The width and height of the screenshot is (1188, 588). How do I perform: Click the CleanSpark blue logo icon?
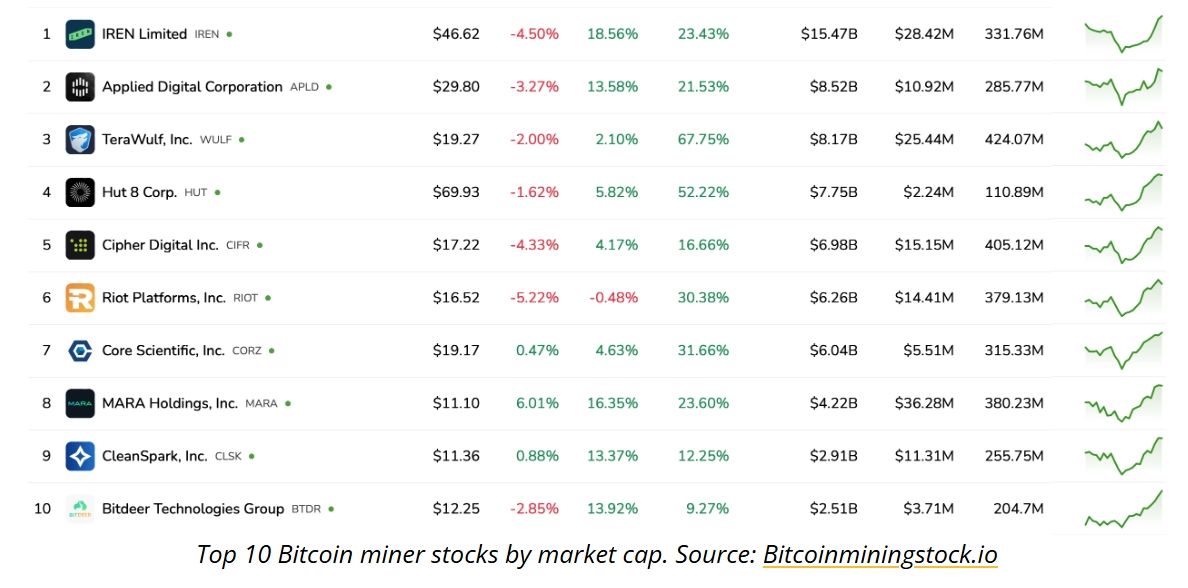[80, 457]
